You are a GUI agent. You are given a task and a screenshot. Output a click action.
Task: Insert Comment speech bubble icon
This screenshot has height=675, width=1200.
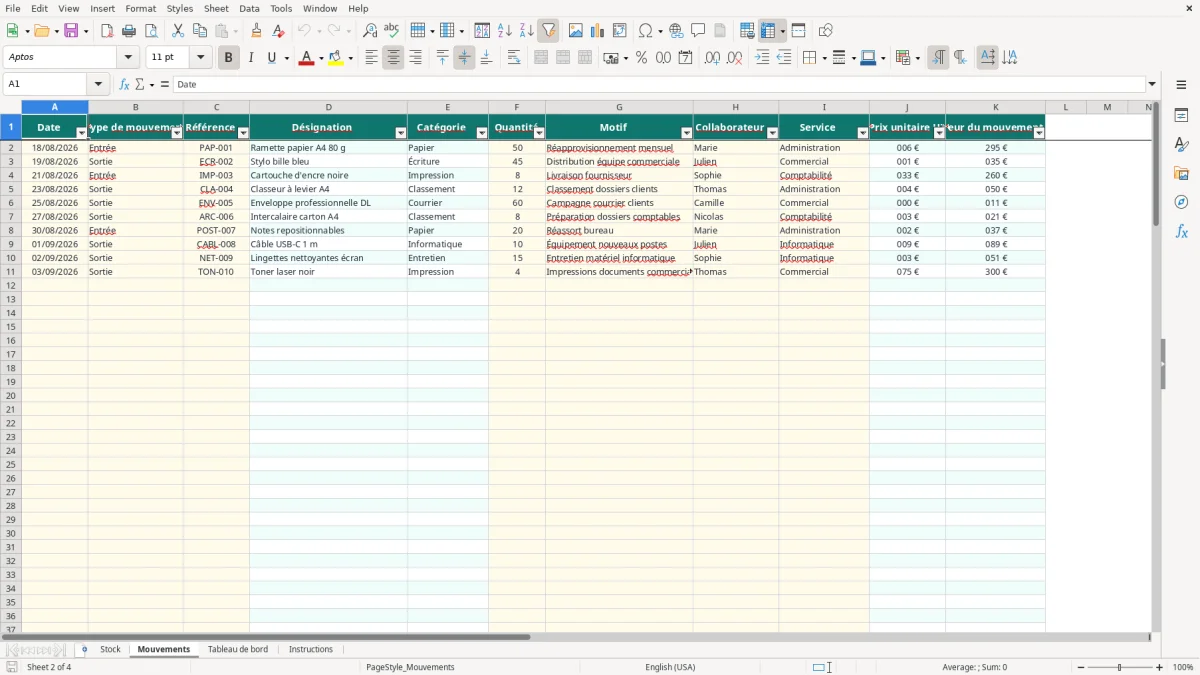point(698,31)
